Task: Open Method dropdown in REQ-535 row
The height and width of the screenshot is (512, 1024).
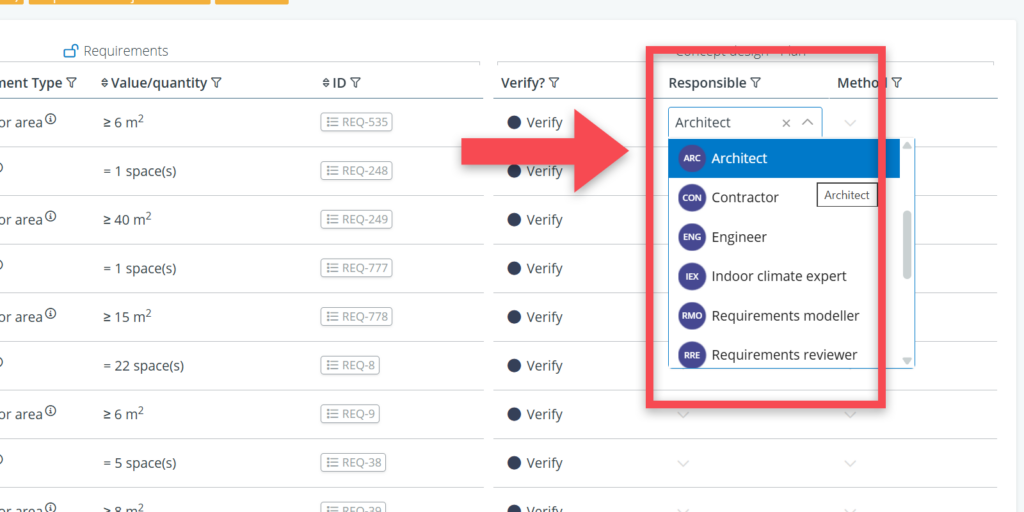Action: click(x=850, y=123)
